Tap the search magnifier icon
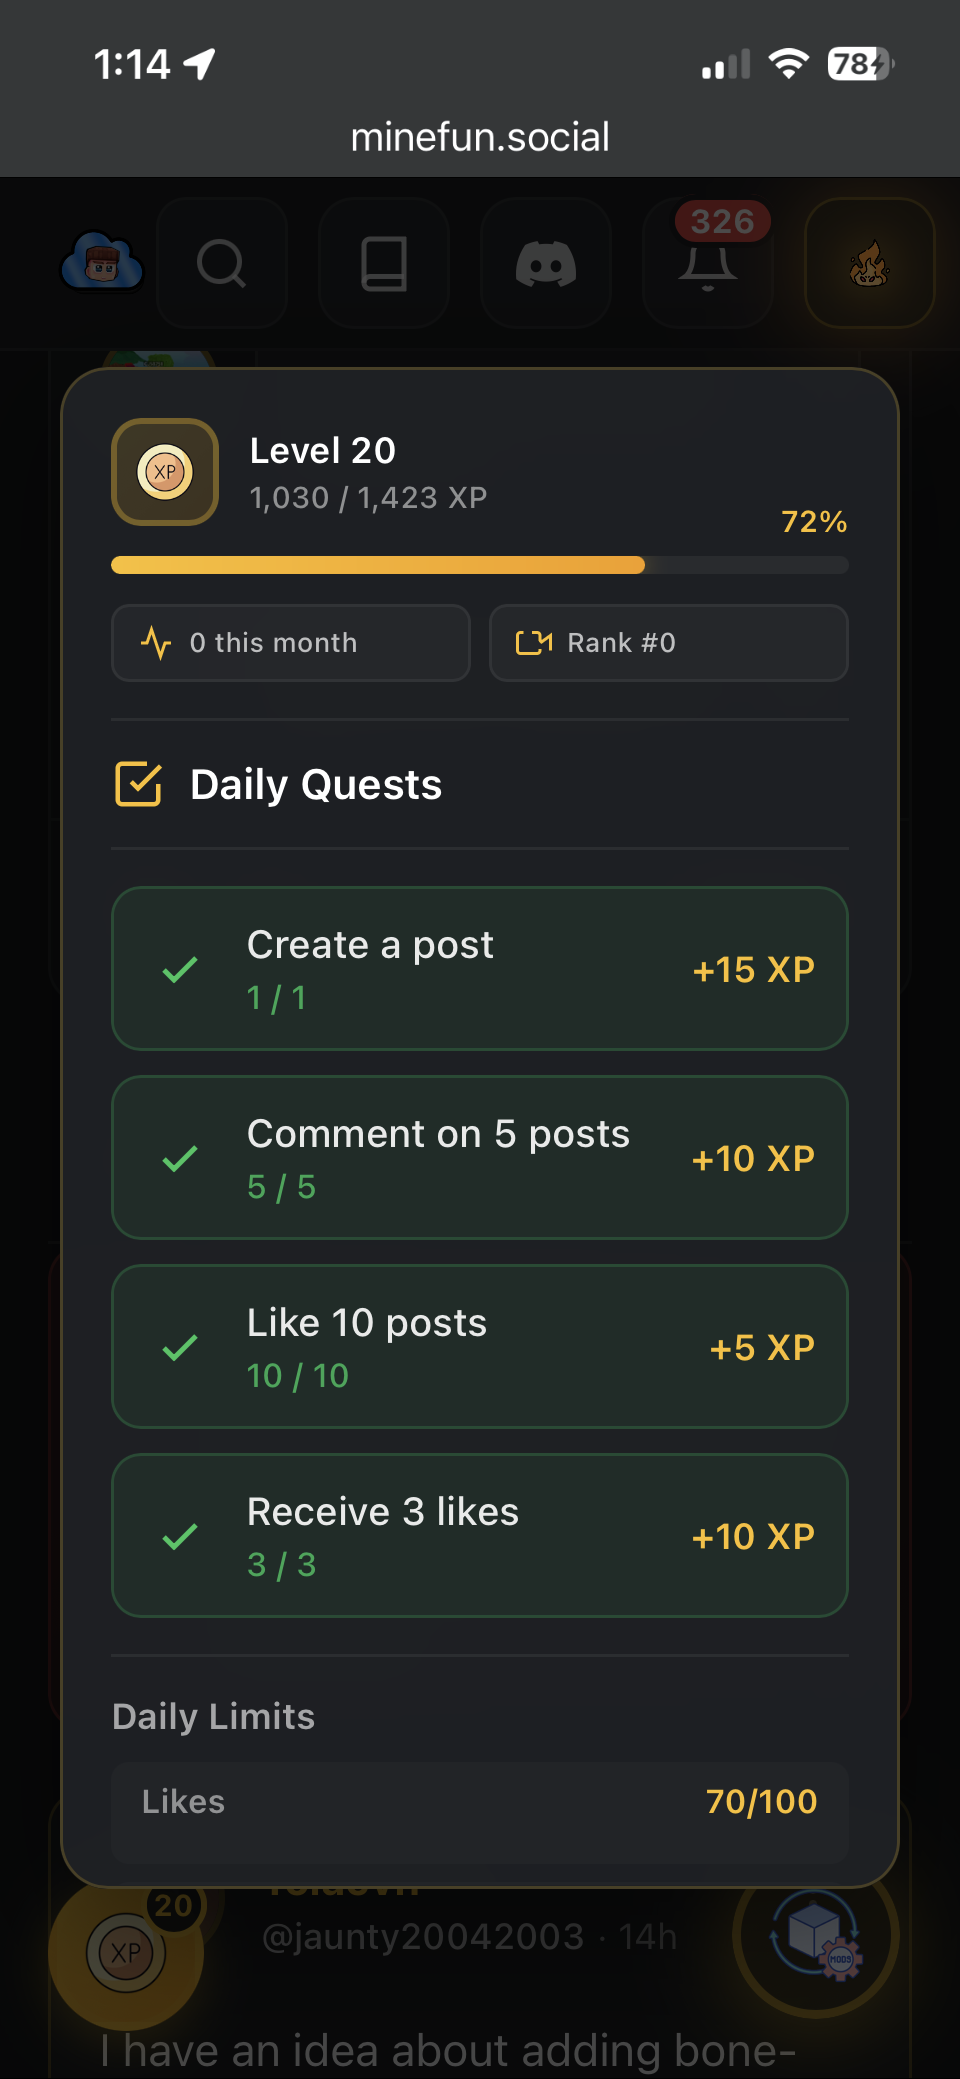This screenshot has width=960, height=2079. (x=222, y=263)
